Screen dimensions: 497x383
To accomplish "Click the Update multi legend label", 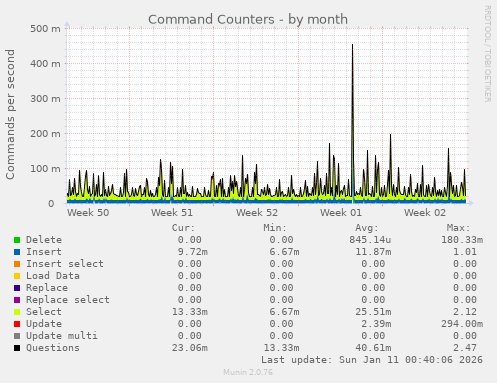I will [x=62, y=336].
